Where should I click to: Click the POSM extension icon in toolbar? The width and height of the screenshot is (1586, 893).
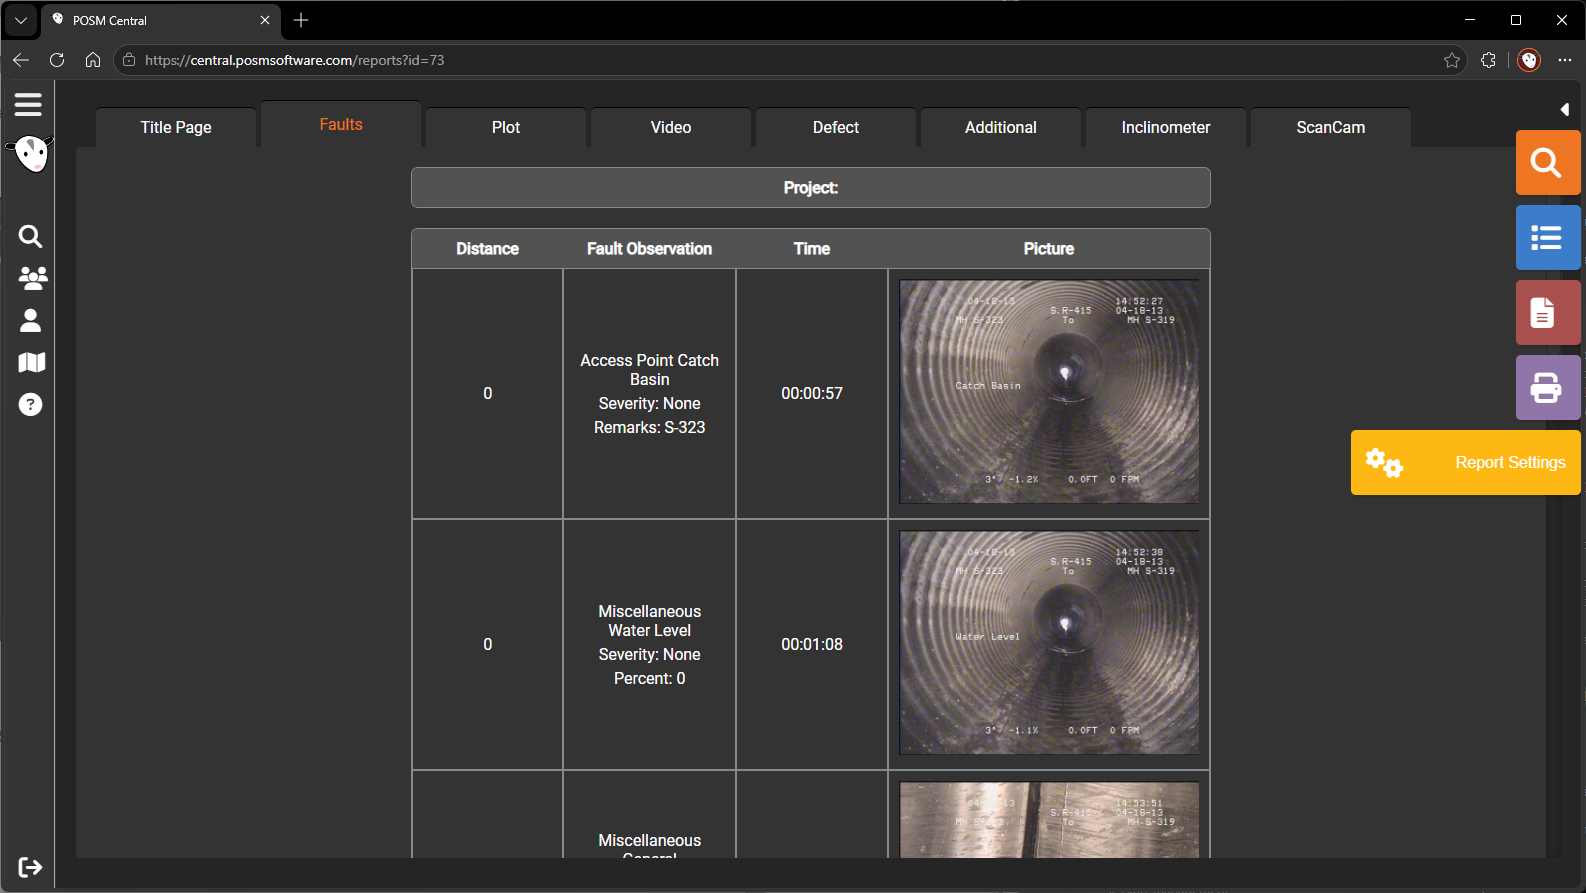coord(1529,60)
